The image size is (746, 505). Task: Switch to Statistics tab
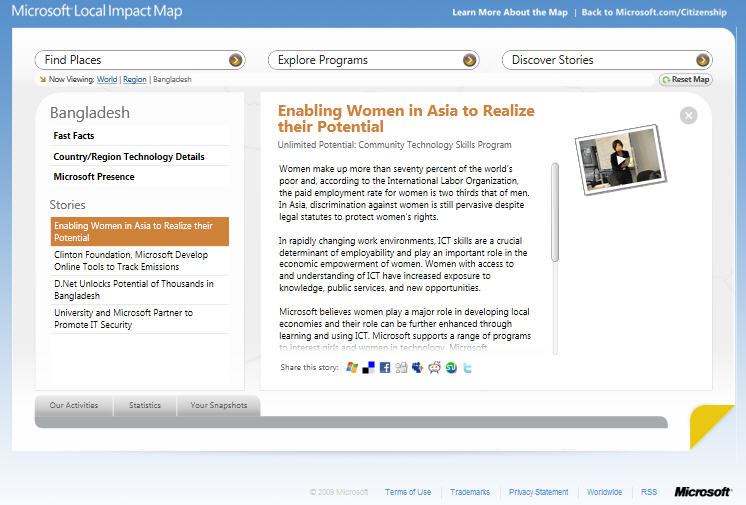[x=145, y=406]
